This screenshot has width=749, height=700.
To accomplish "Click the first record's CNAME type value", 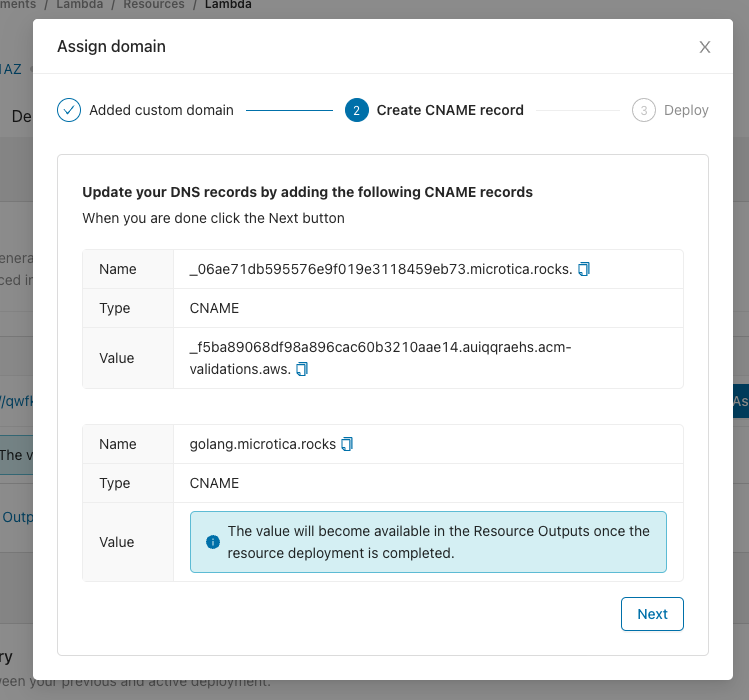I will (x=214, y=308).
